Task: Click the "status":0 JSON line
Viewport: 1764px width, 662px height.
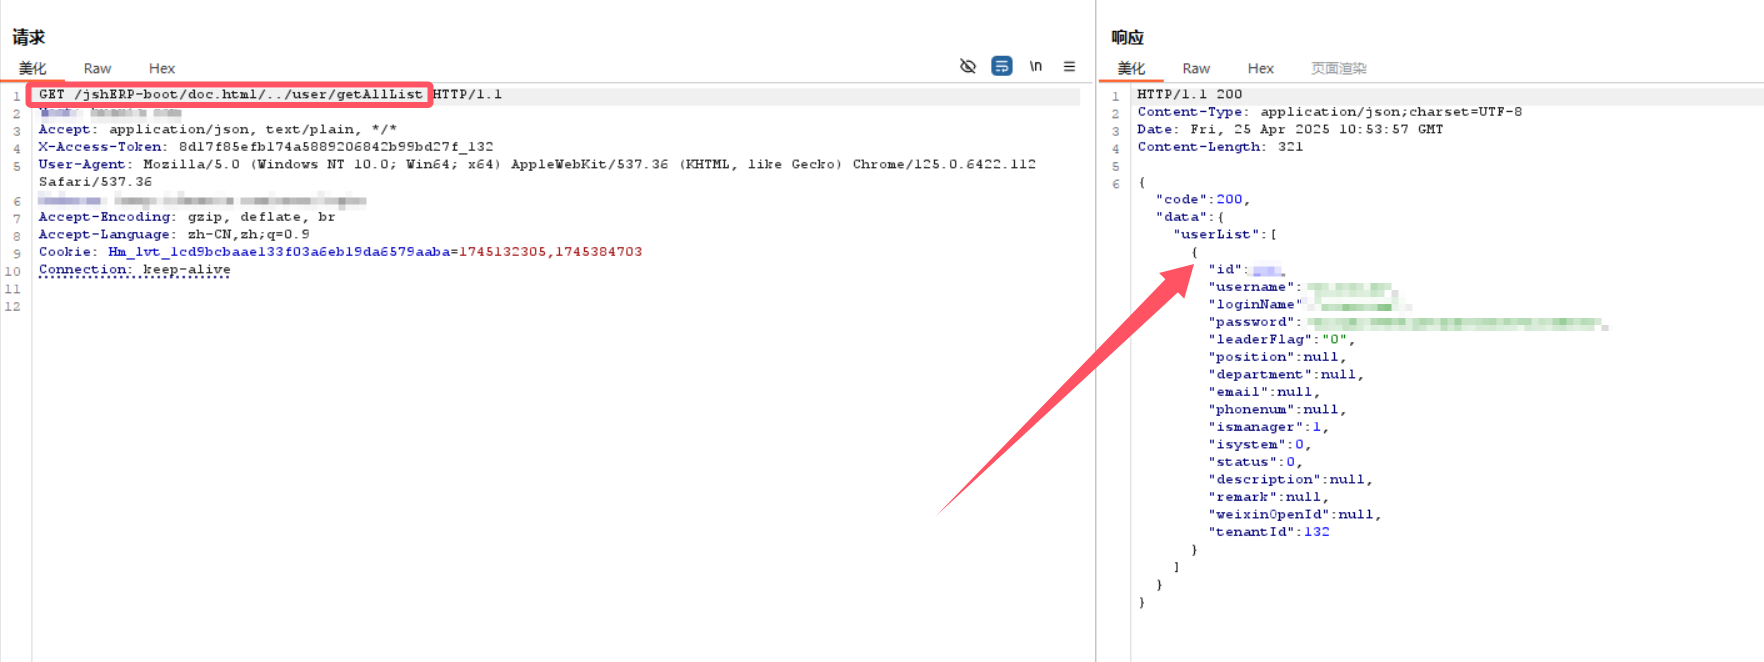Action: [x=1255, y=462]
